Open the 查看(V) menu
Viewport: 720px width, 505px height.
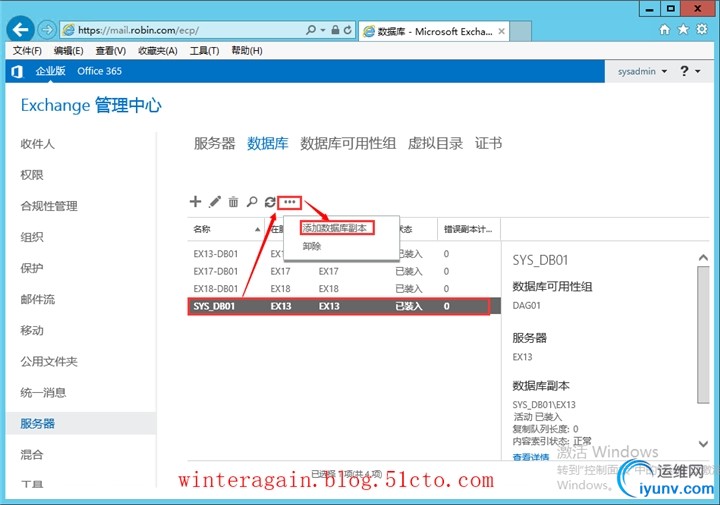pyautogui.click(x=111, y=50)
